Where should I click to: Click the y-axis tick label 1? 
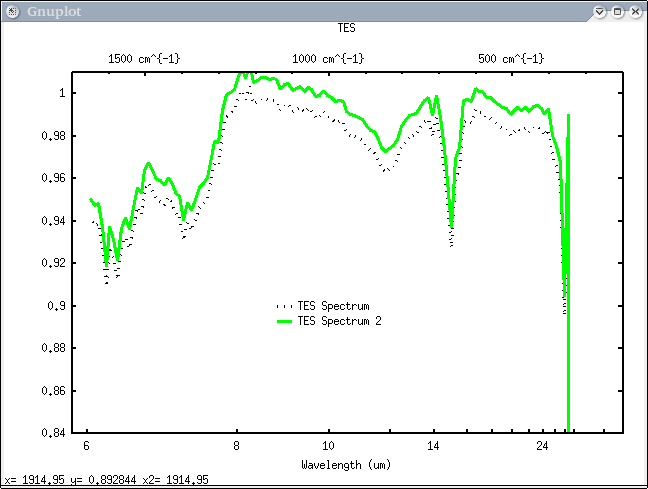point(62,93)
